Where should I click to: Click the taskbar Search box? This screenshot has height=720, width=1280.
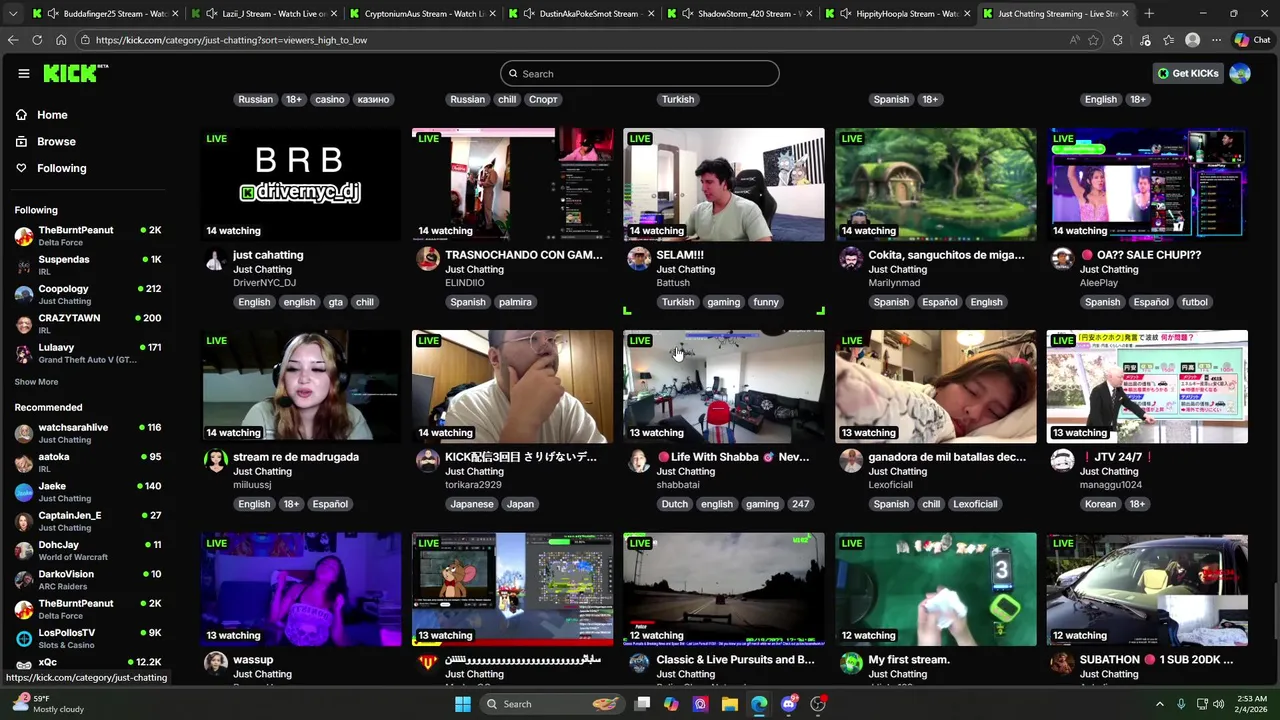point(551,704)
